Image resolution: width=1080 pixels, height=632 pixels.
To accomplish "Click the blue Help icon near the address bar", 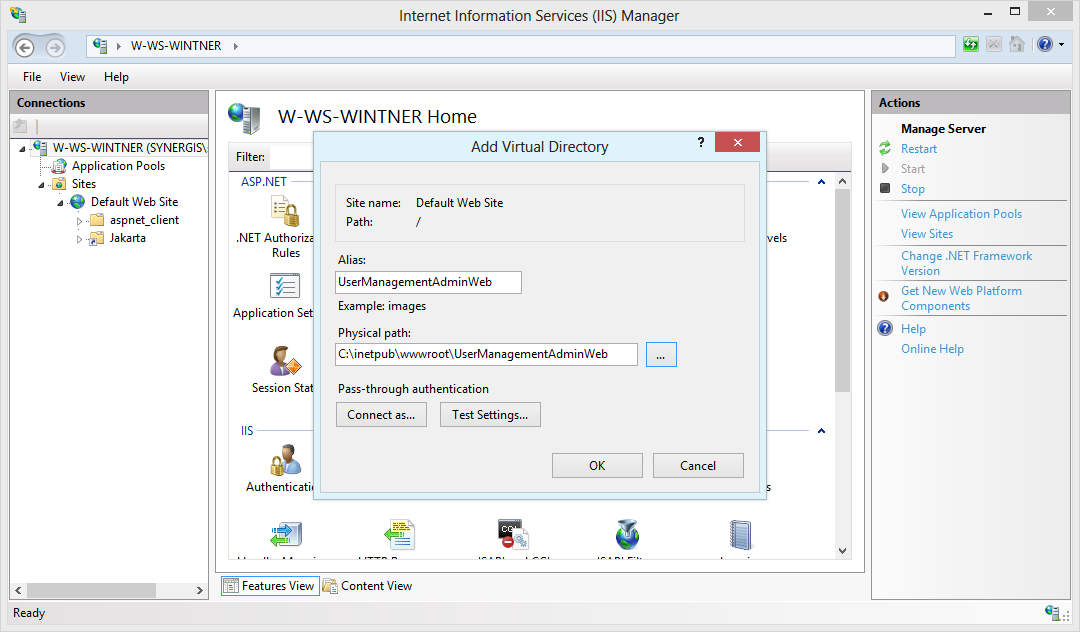I will pyautogui.click(x=1044, y=45).
